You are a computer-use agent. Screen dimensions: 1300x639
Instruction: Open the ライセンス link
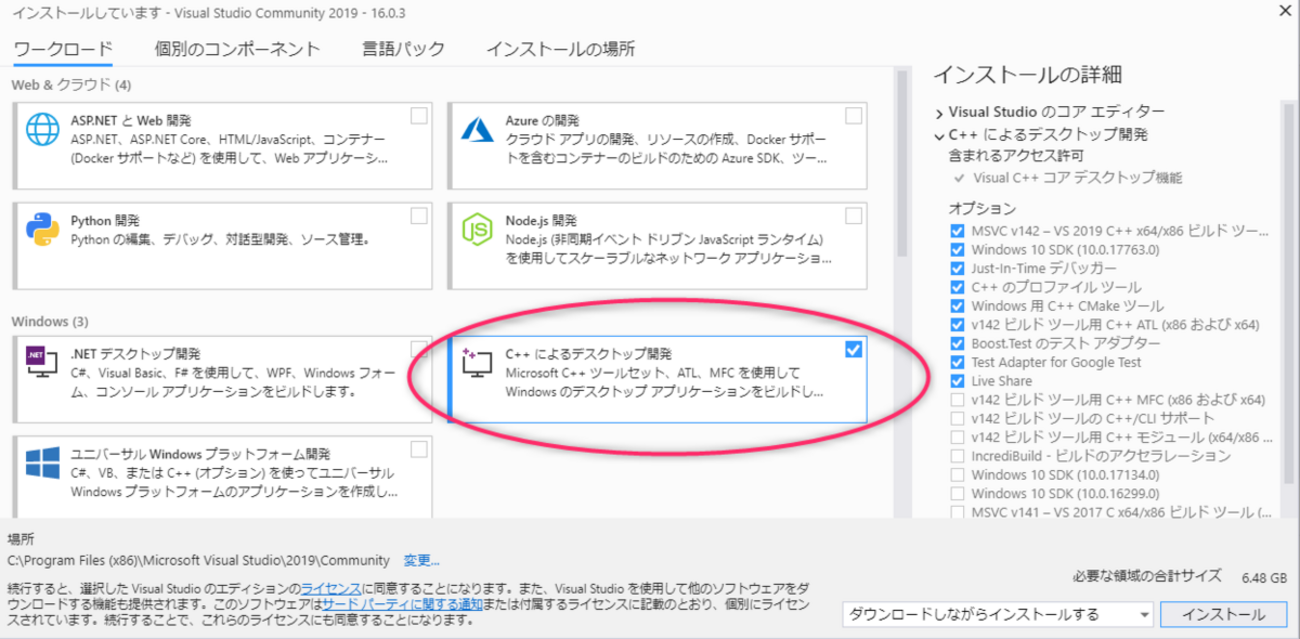click(x=330, y=588)
